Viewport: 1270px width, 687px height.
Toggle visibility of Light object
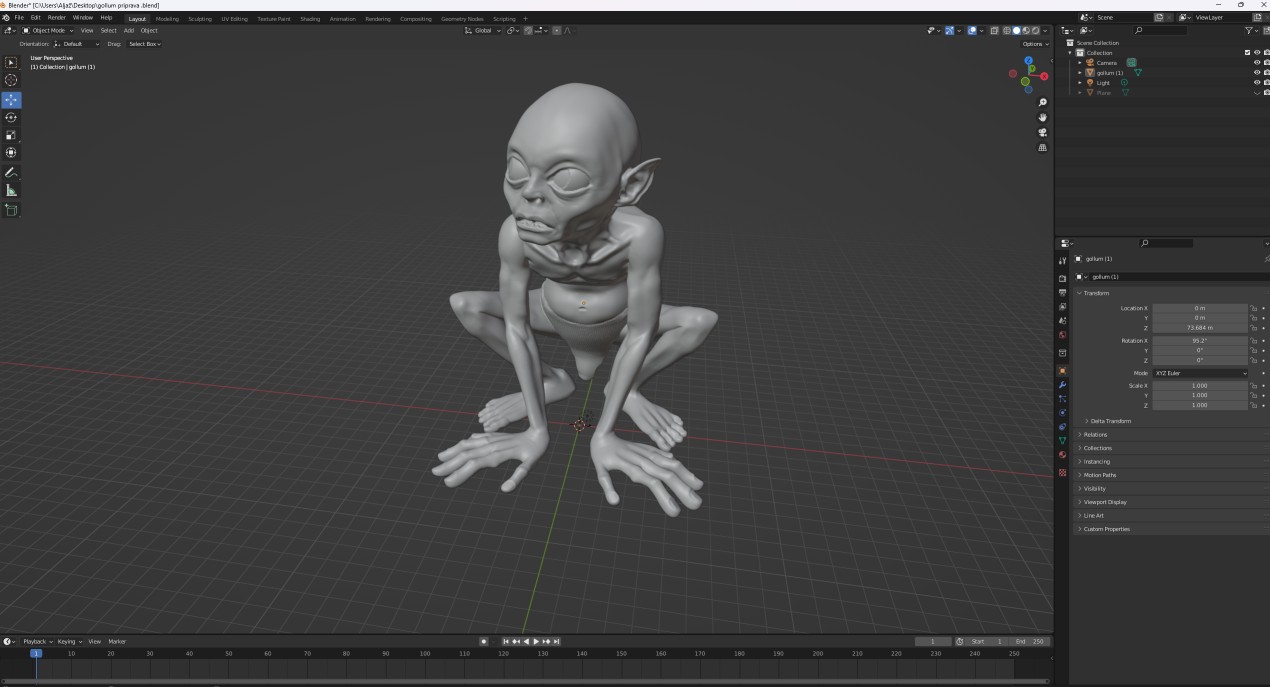click(1257, 83)
